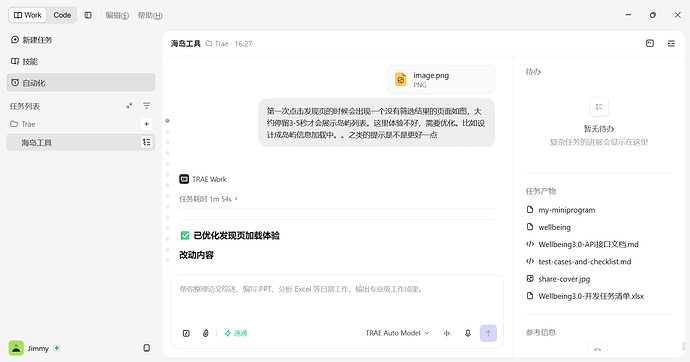The height and width of the screenshot is (362, 690).
Task: Click the header Trae folder label
Action: point(217,44)
